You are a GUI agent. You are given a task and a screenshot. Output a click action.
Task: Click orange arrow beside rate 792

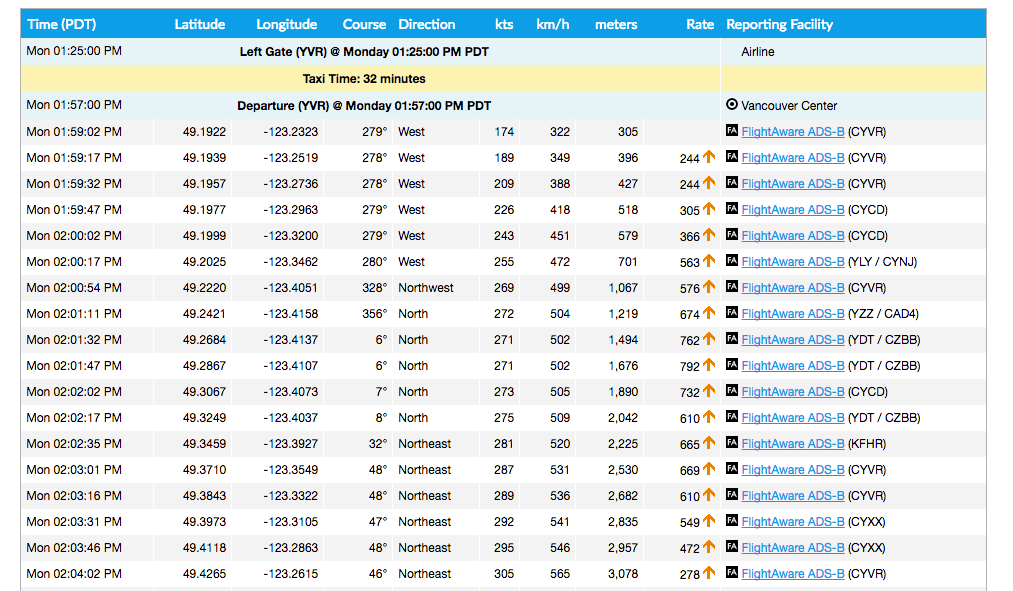709,365
